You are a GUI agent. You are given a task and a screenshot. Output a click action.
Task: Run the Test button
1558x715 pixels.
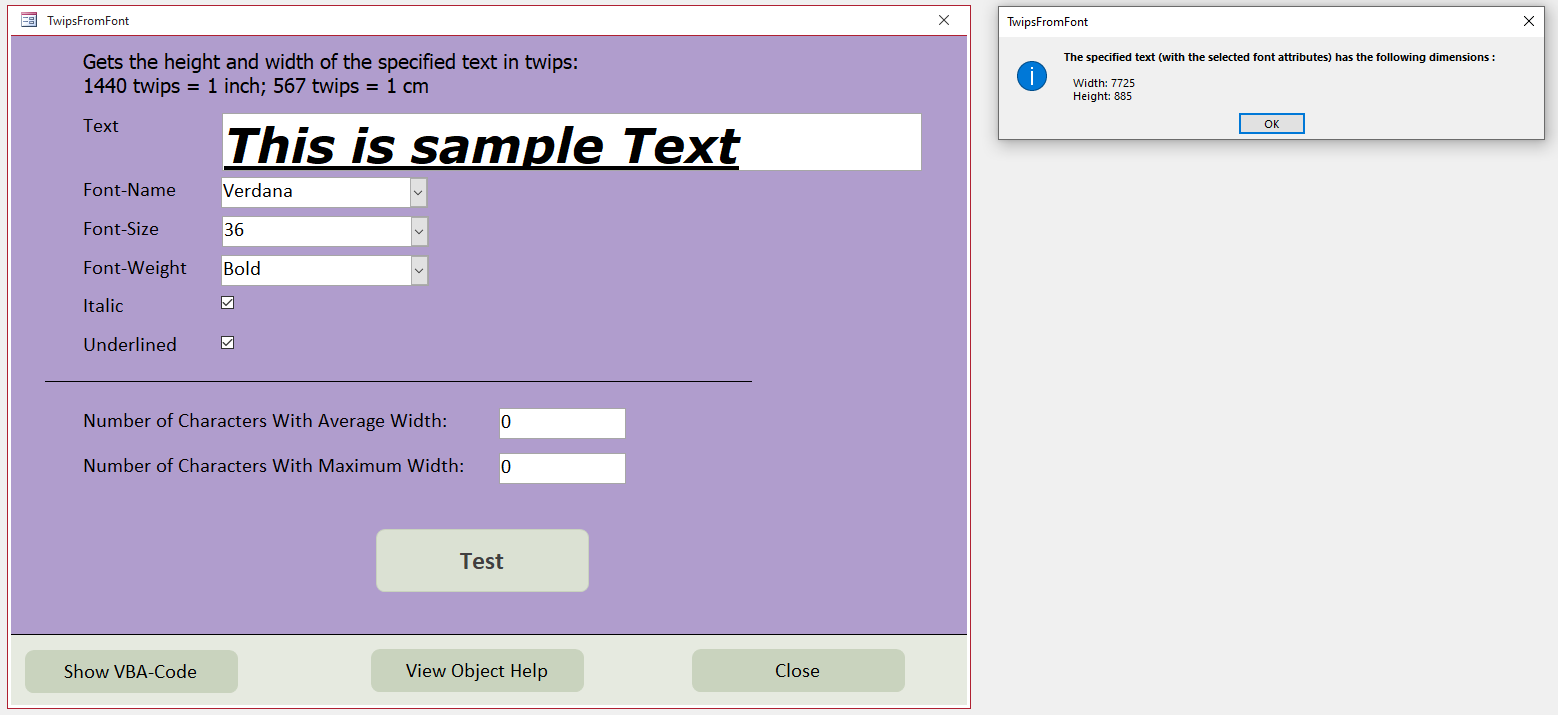coord(482,561)
